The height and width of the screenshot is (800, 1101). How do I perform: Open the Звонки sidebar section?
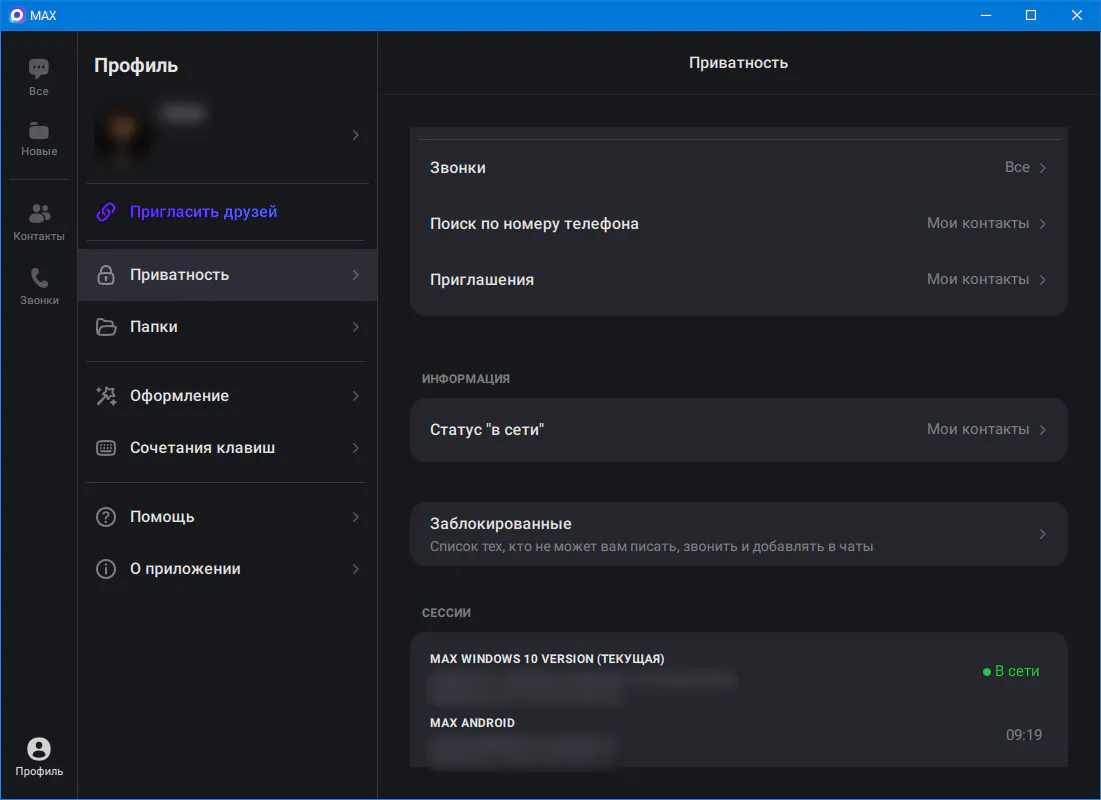pyautogui.click(x=39, y=286)
